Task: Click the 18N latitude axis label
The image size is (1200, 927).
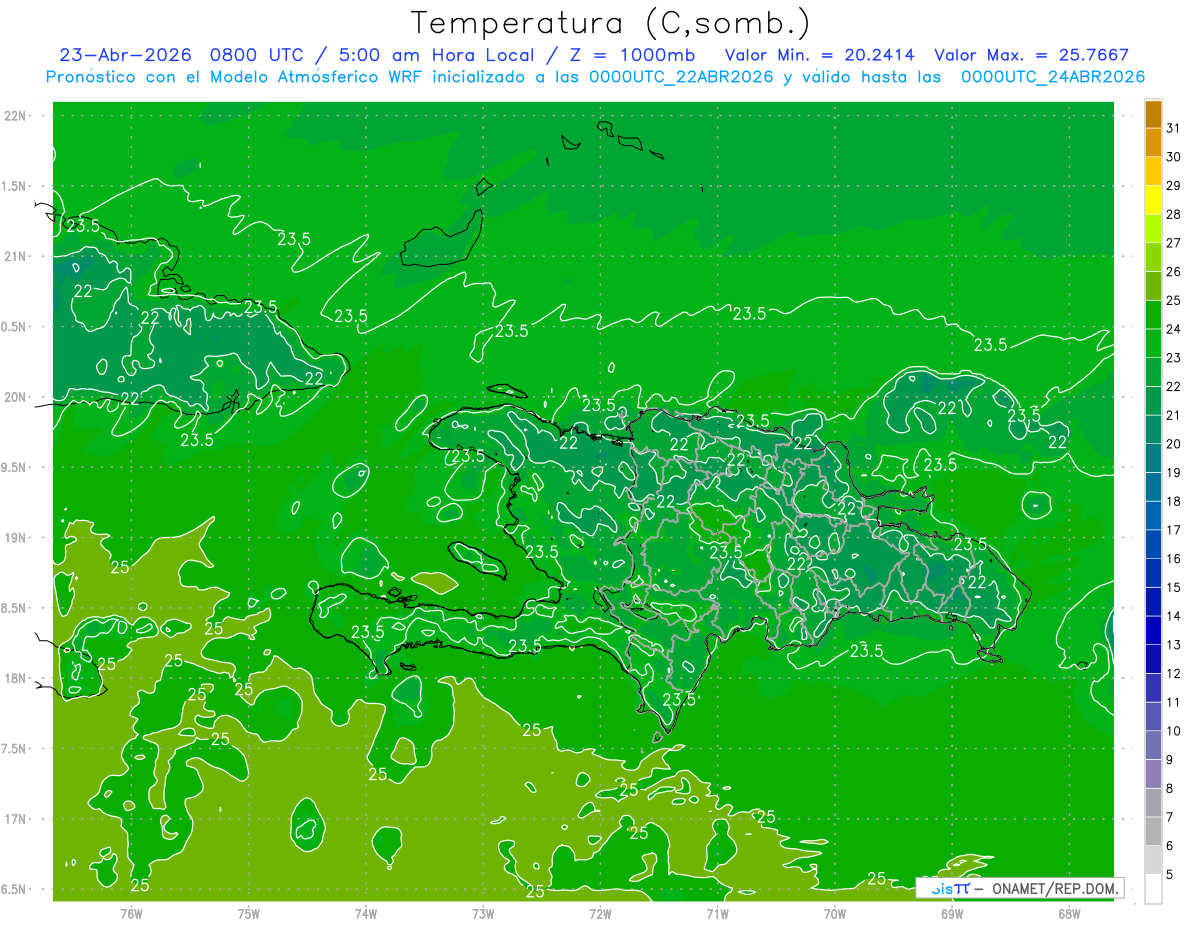Action: pos(15,679)
